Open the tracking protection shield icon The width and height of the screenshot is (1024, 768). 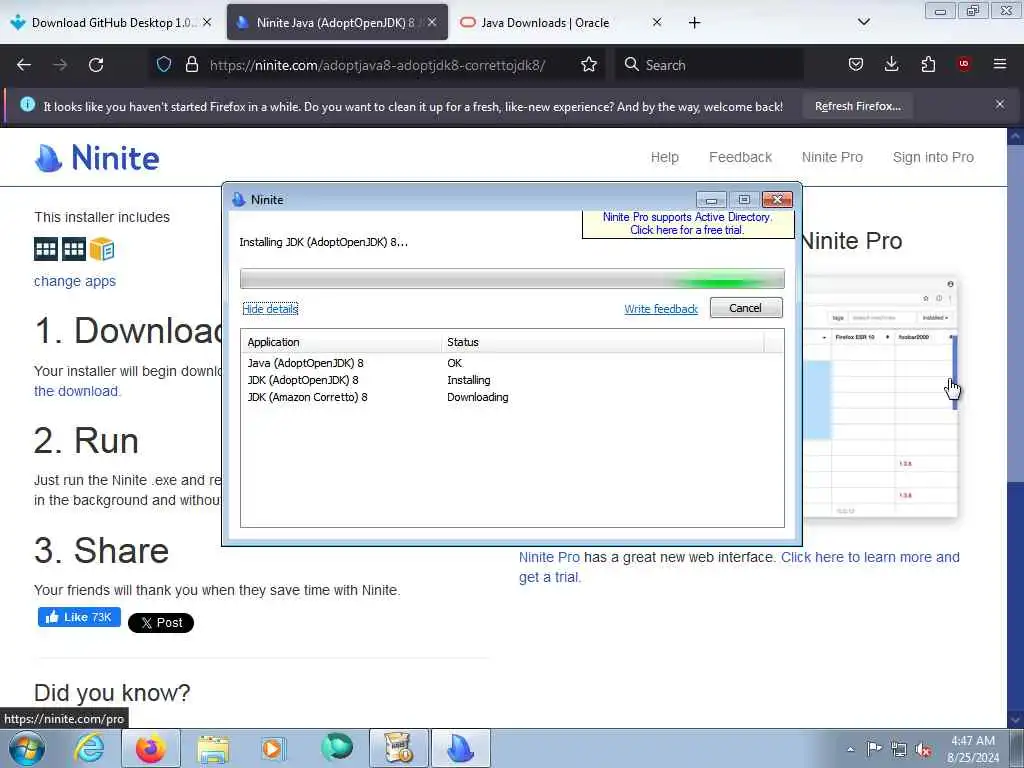click(164, 64)
